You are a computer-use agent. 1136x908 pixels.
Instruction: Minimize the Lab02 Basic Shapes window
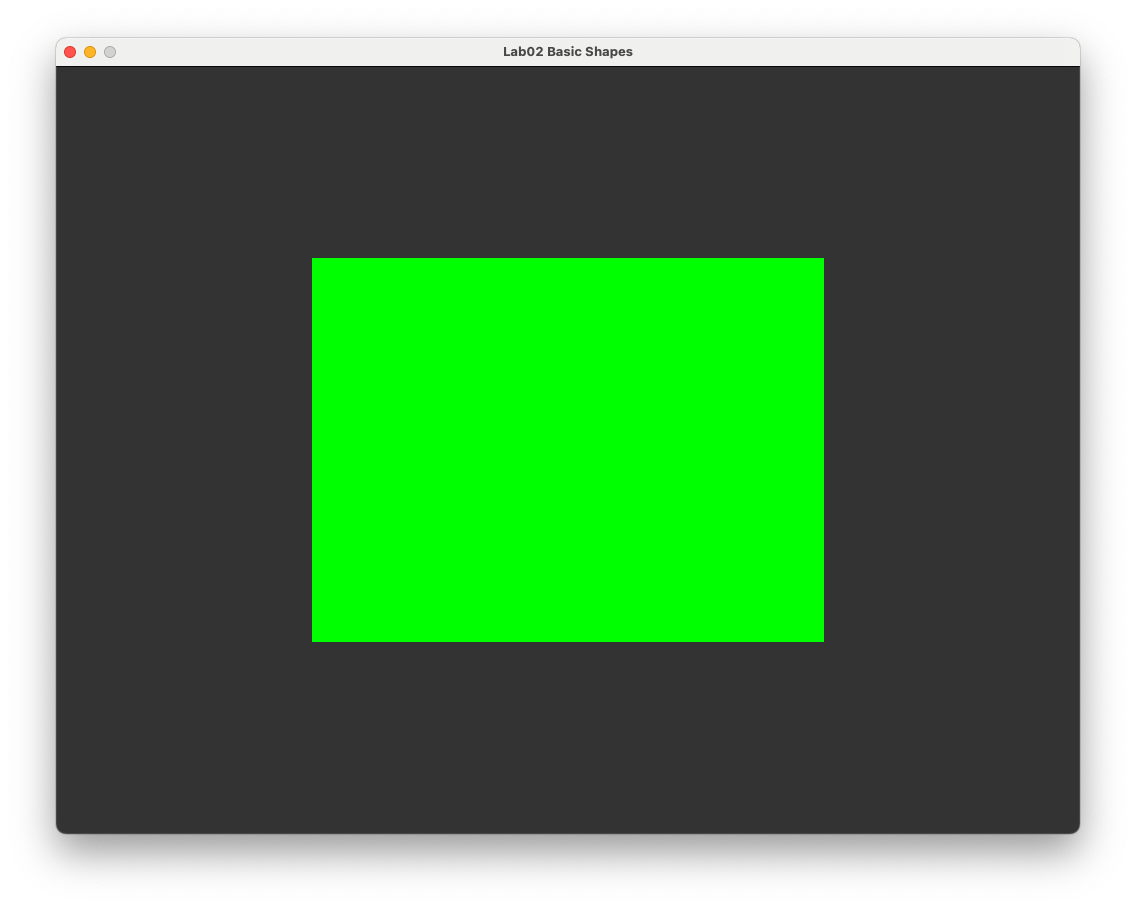(x=90, y=52)
